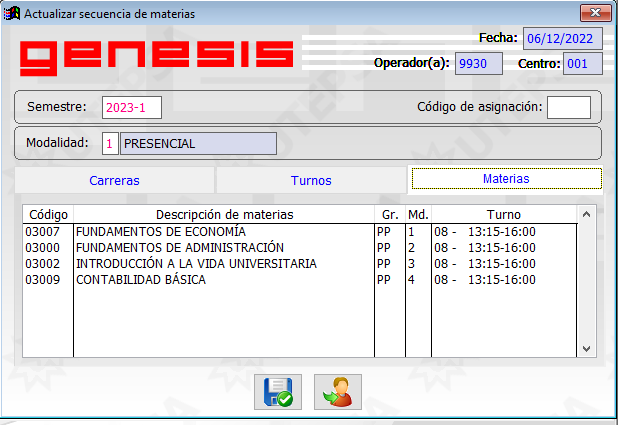
Task: Select code 03002 in the list
Action: 43,264
